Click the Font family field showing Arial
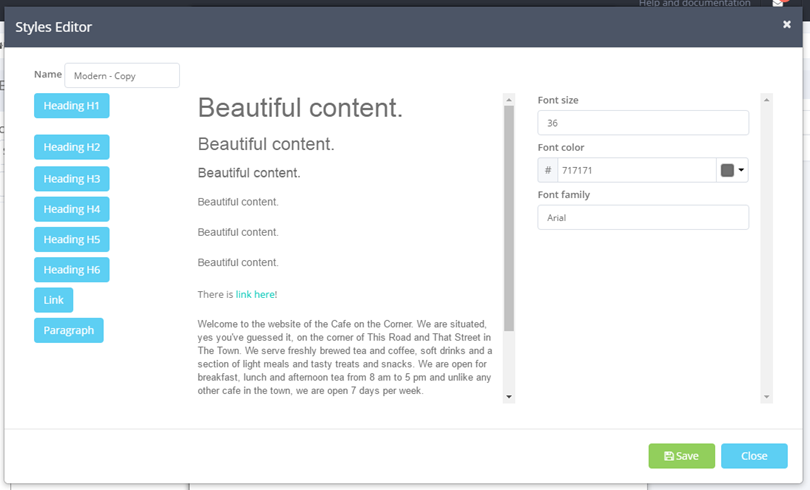This screenshot has width=810, height=490. pos(643,217)
